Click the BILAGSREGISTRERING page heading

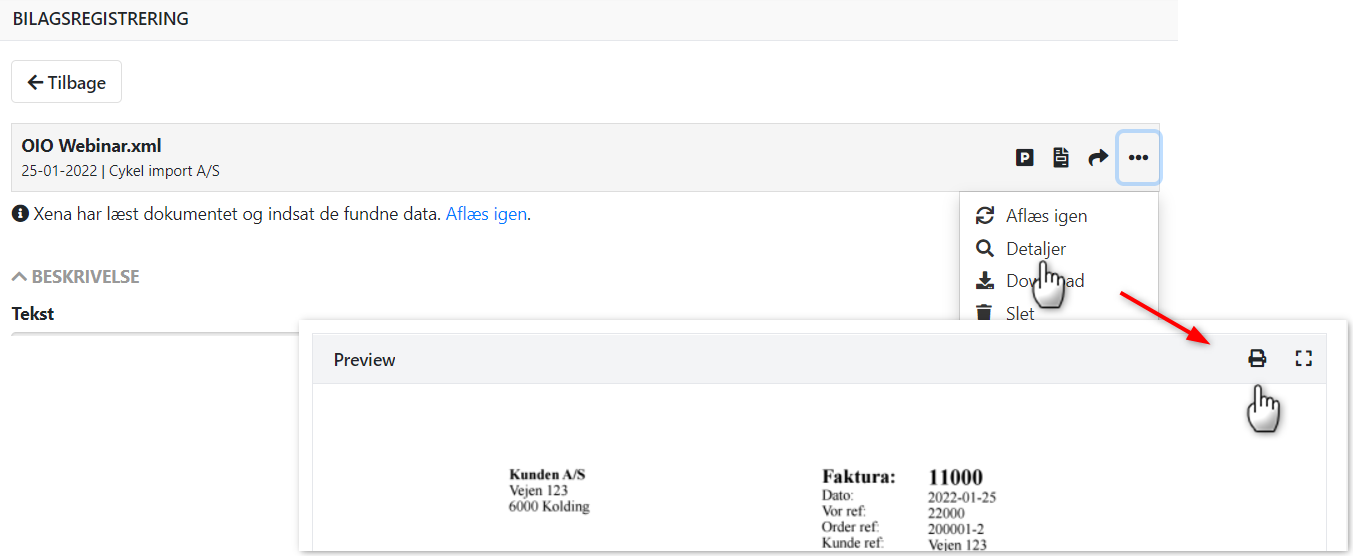tap(100, 19)
